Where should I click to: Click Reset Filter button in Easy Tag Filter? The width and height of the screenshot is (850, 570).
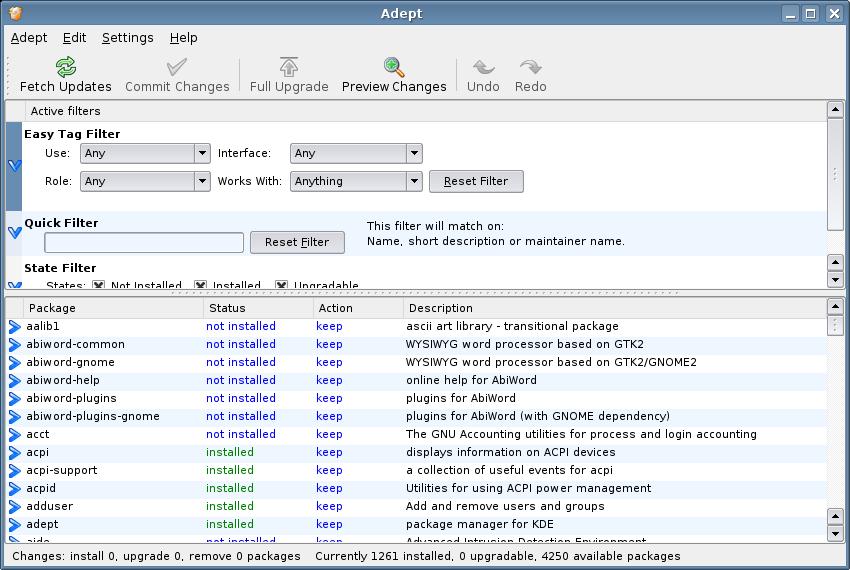pyautogui.click(x=476, y=181)
